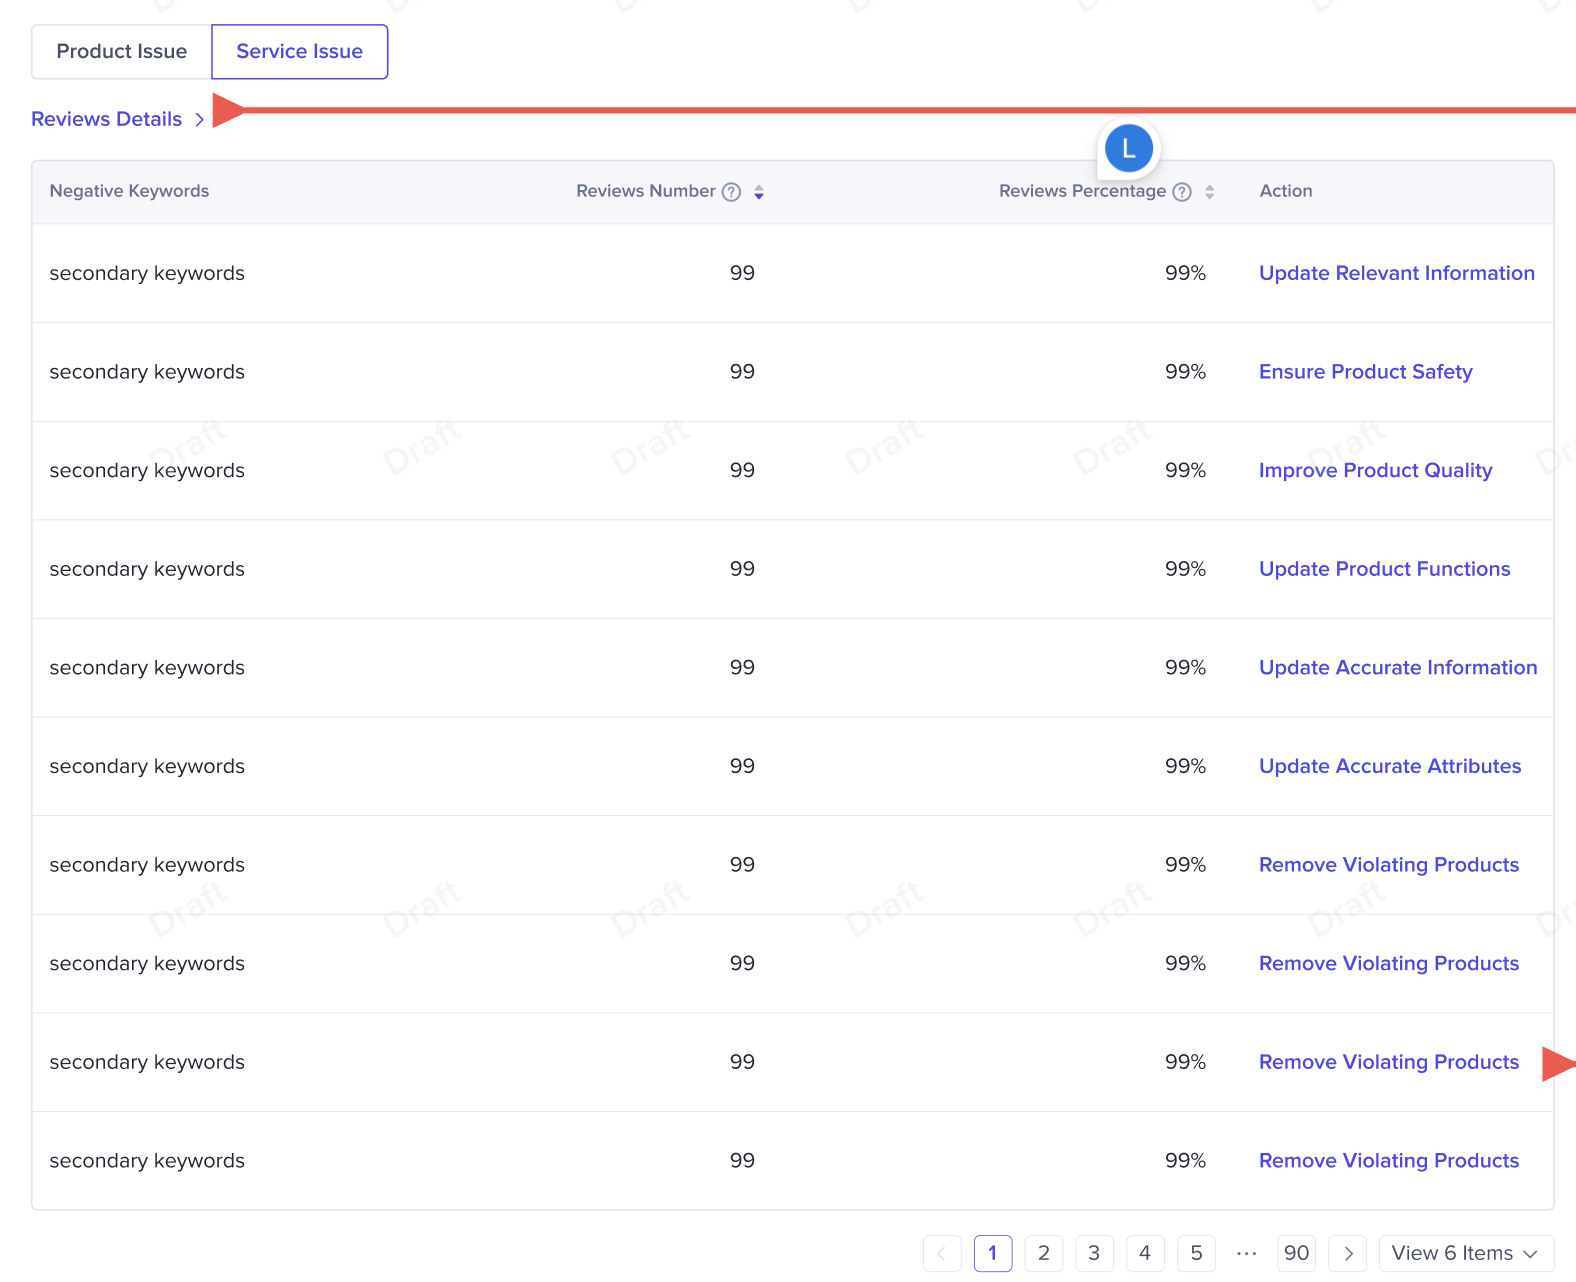
Task: Click Improve Product Quality link
Action: [x=1375, y=470]
